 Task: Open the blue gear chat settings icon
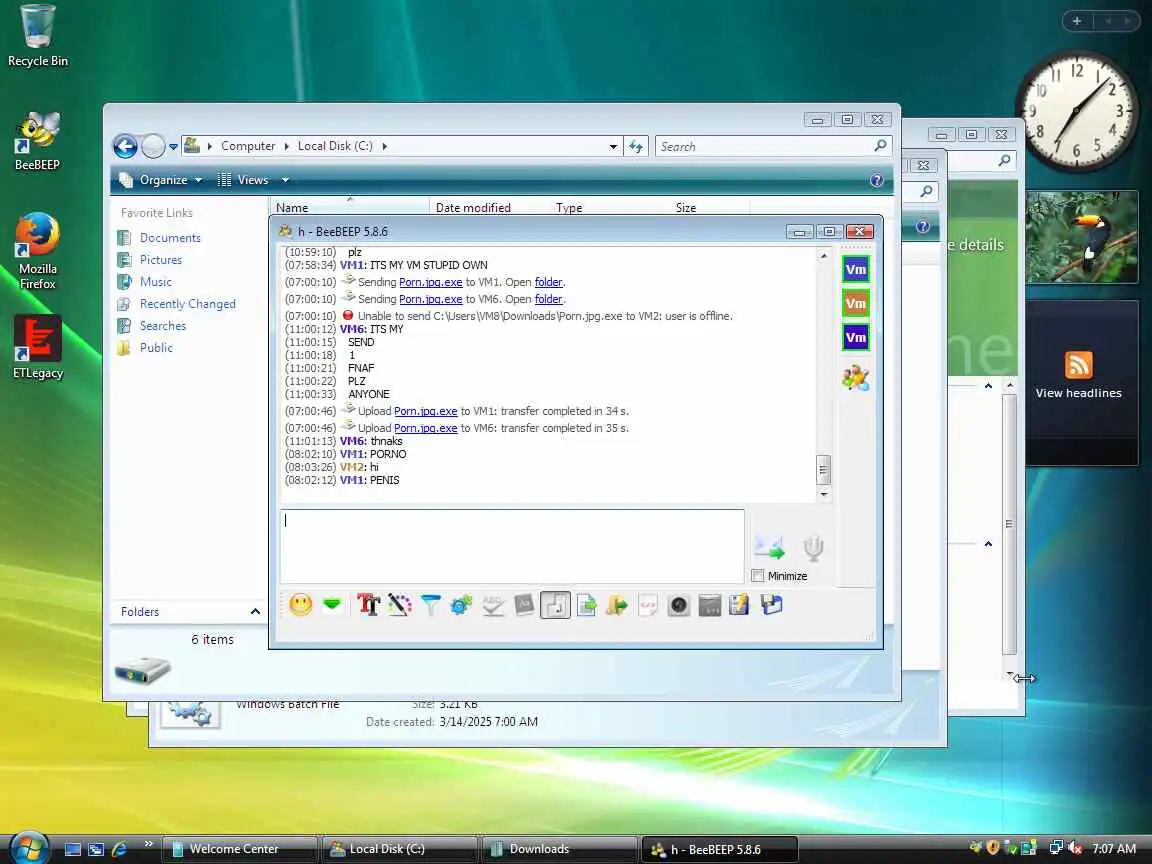tap(461, 605)
